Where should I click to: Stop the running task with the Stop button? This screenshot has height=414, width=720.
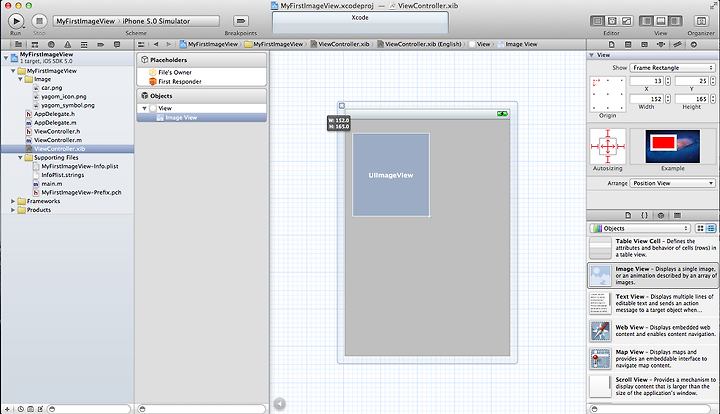click(x=39, y=21)
